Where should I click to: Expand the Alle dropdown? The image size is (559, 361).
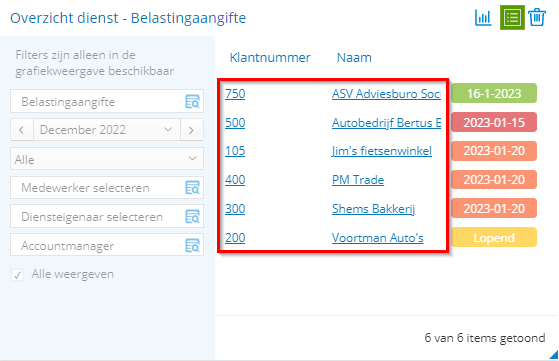107,159
